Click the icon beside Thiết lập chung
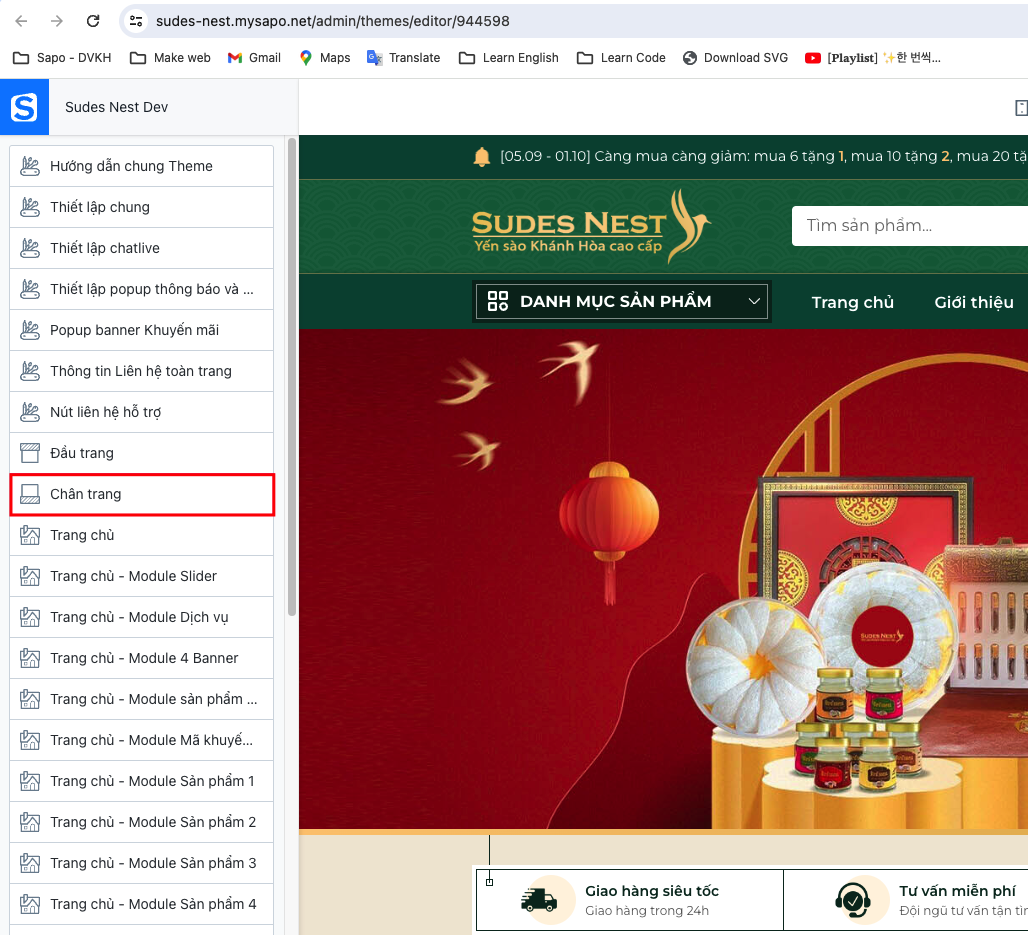Viewport: 1028px width, 935px height. 30,207
